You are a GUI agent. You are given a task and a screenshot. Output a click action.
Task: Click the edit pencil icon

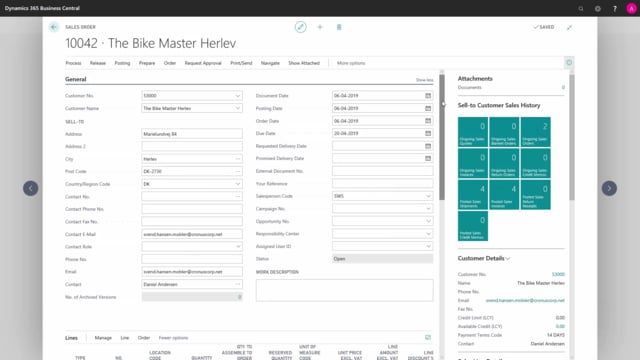point(300,27)
